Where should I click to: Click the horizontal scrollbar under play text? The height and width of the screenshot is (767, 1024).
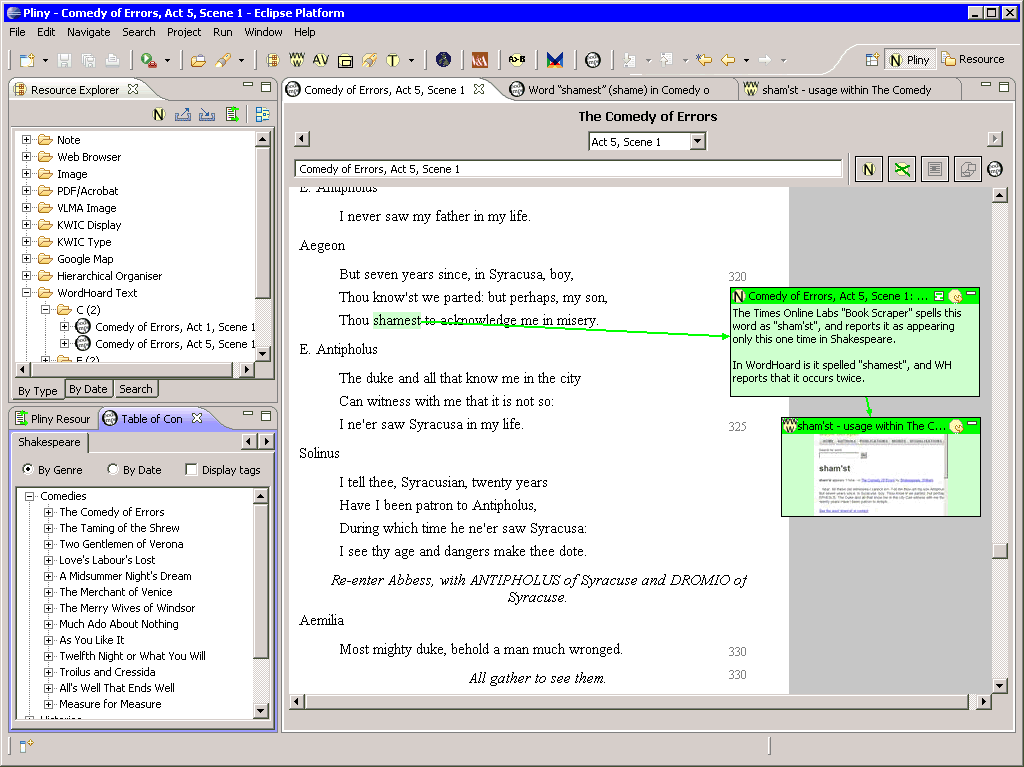(x=637, y=702)
